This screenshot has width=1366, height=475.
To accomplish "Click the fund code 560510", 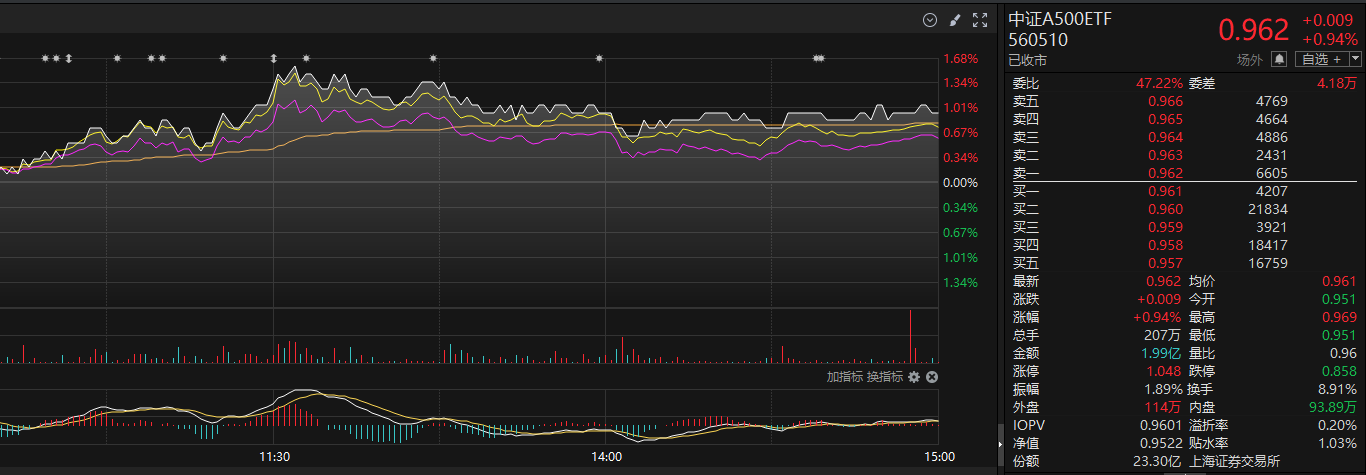I will pyautogui.click(x=1038, y=41).
